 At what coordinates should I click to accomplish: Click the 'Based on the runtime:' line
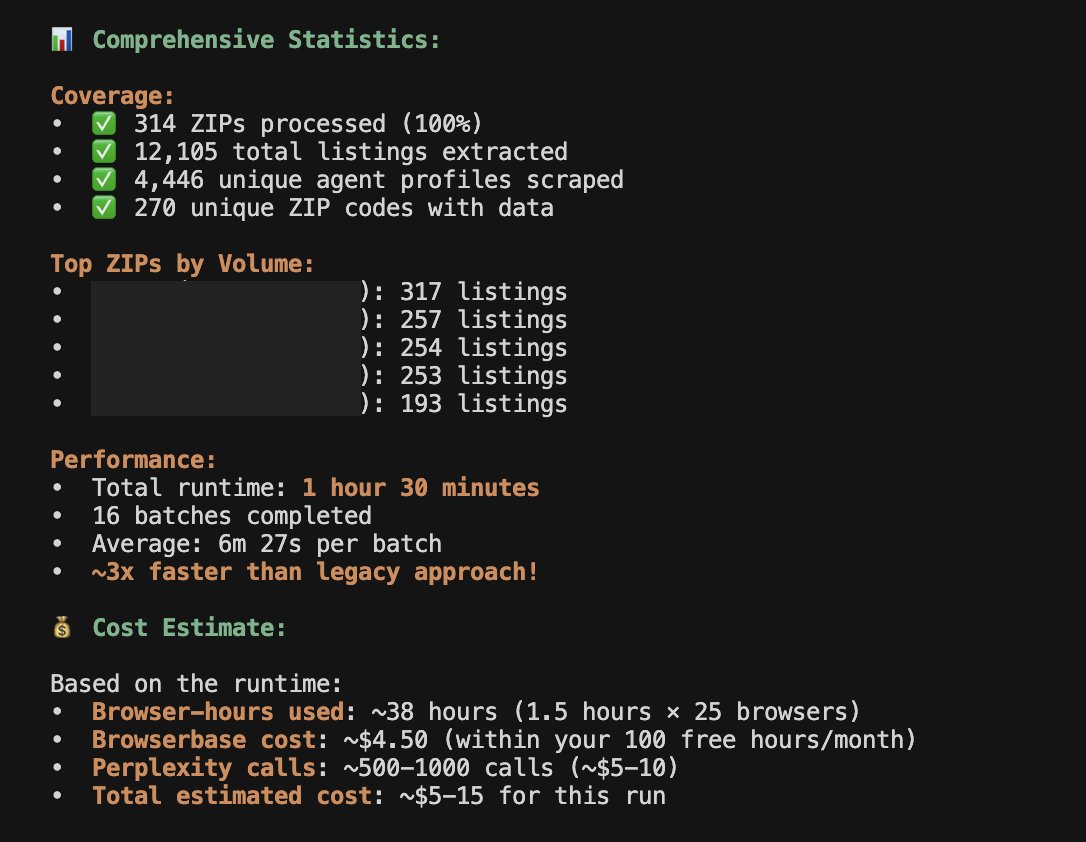[196, 684]
